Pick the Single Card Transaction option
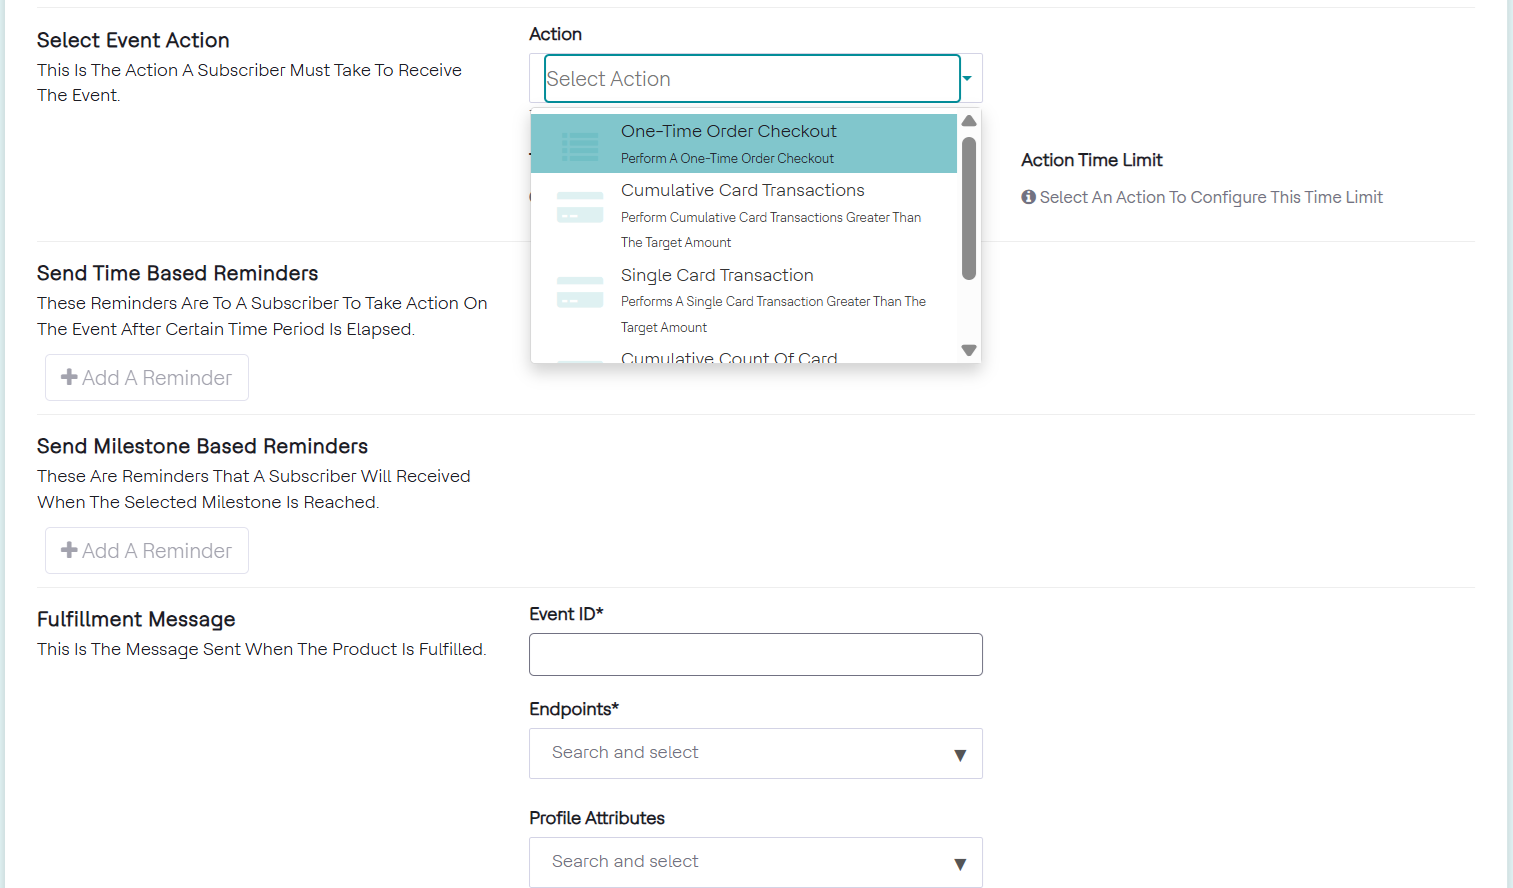This screenshot has height=888, width=1513. (x=717, y=276)
